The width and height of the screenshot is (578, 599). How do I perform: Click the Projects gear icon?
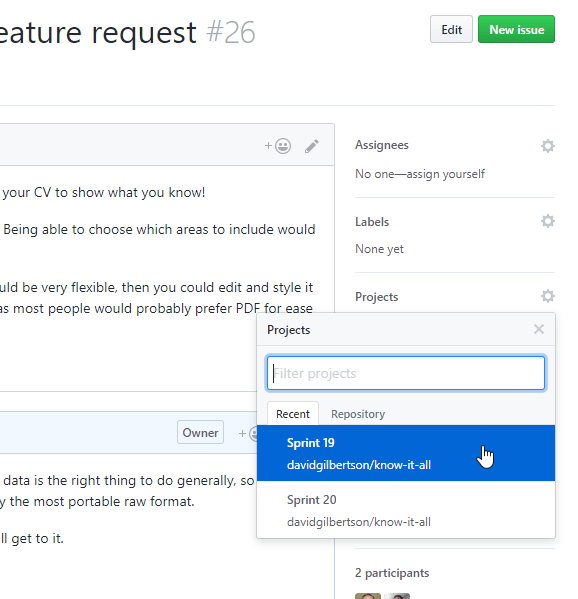pos(547,296)
